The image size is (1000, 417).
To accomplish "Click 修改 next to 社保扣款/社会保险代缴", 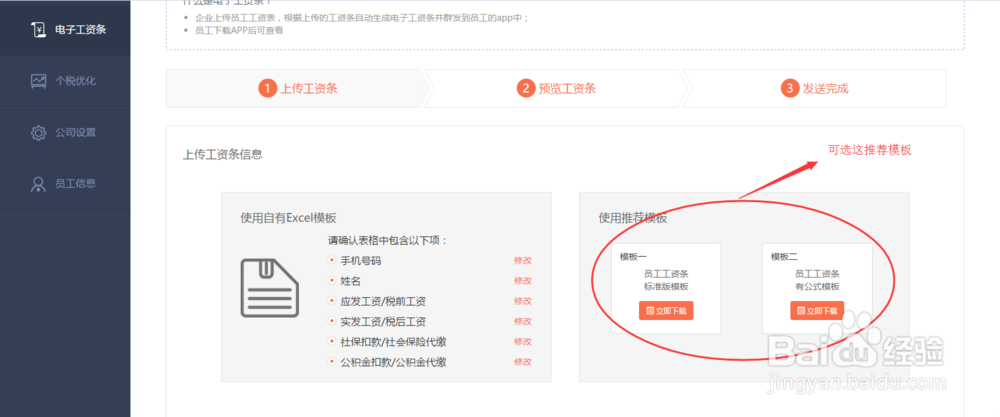I will 523,342.
